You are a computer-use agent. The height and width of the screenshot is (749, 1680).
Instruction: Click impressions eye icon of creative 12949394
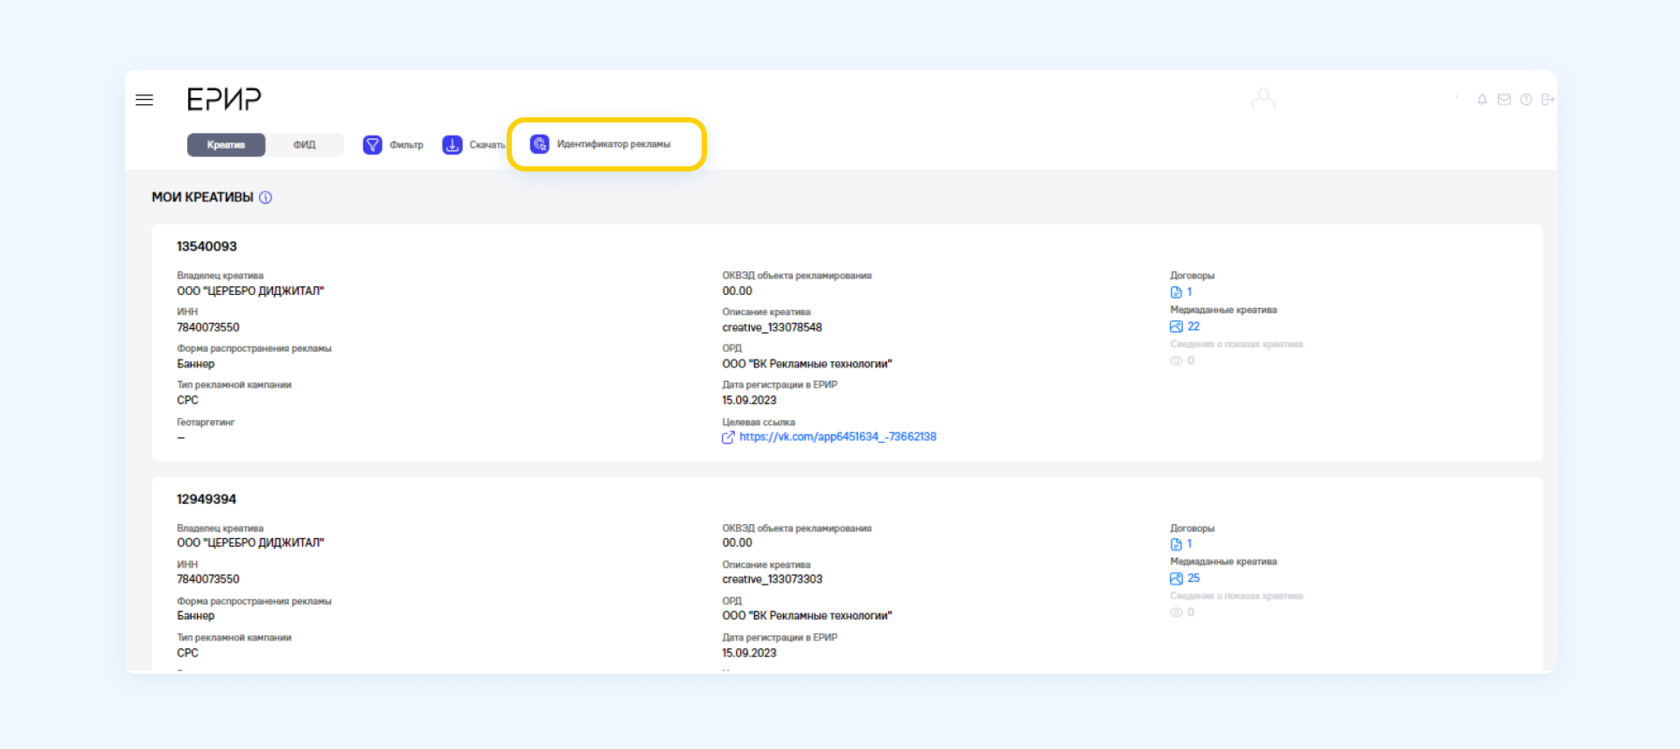click(1176, 613)
